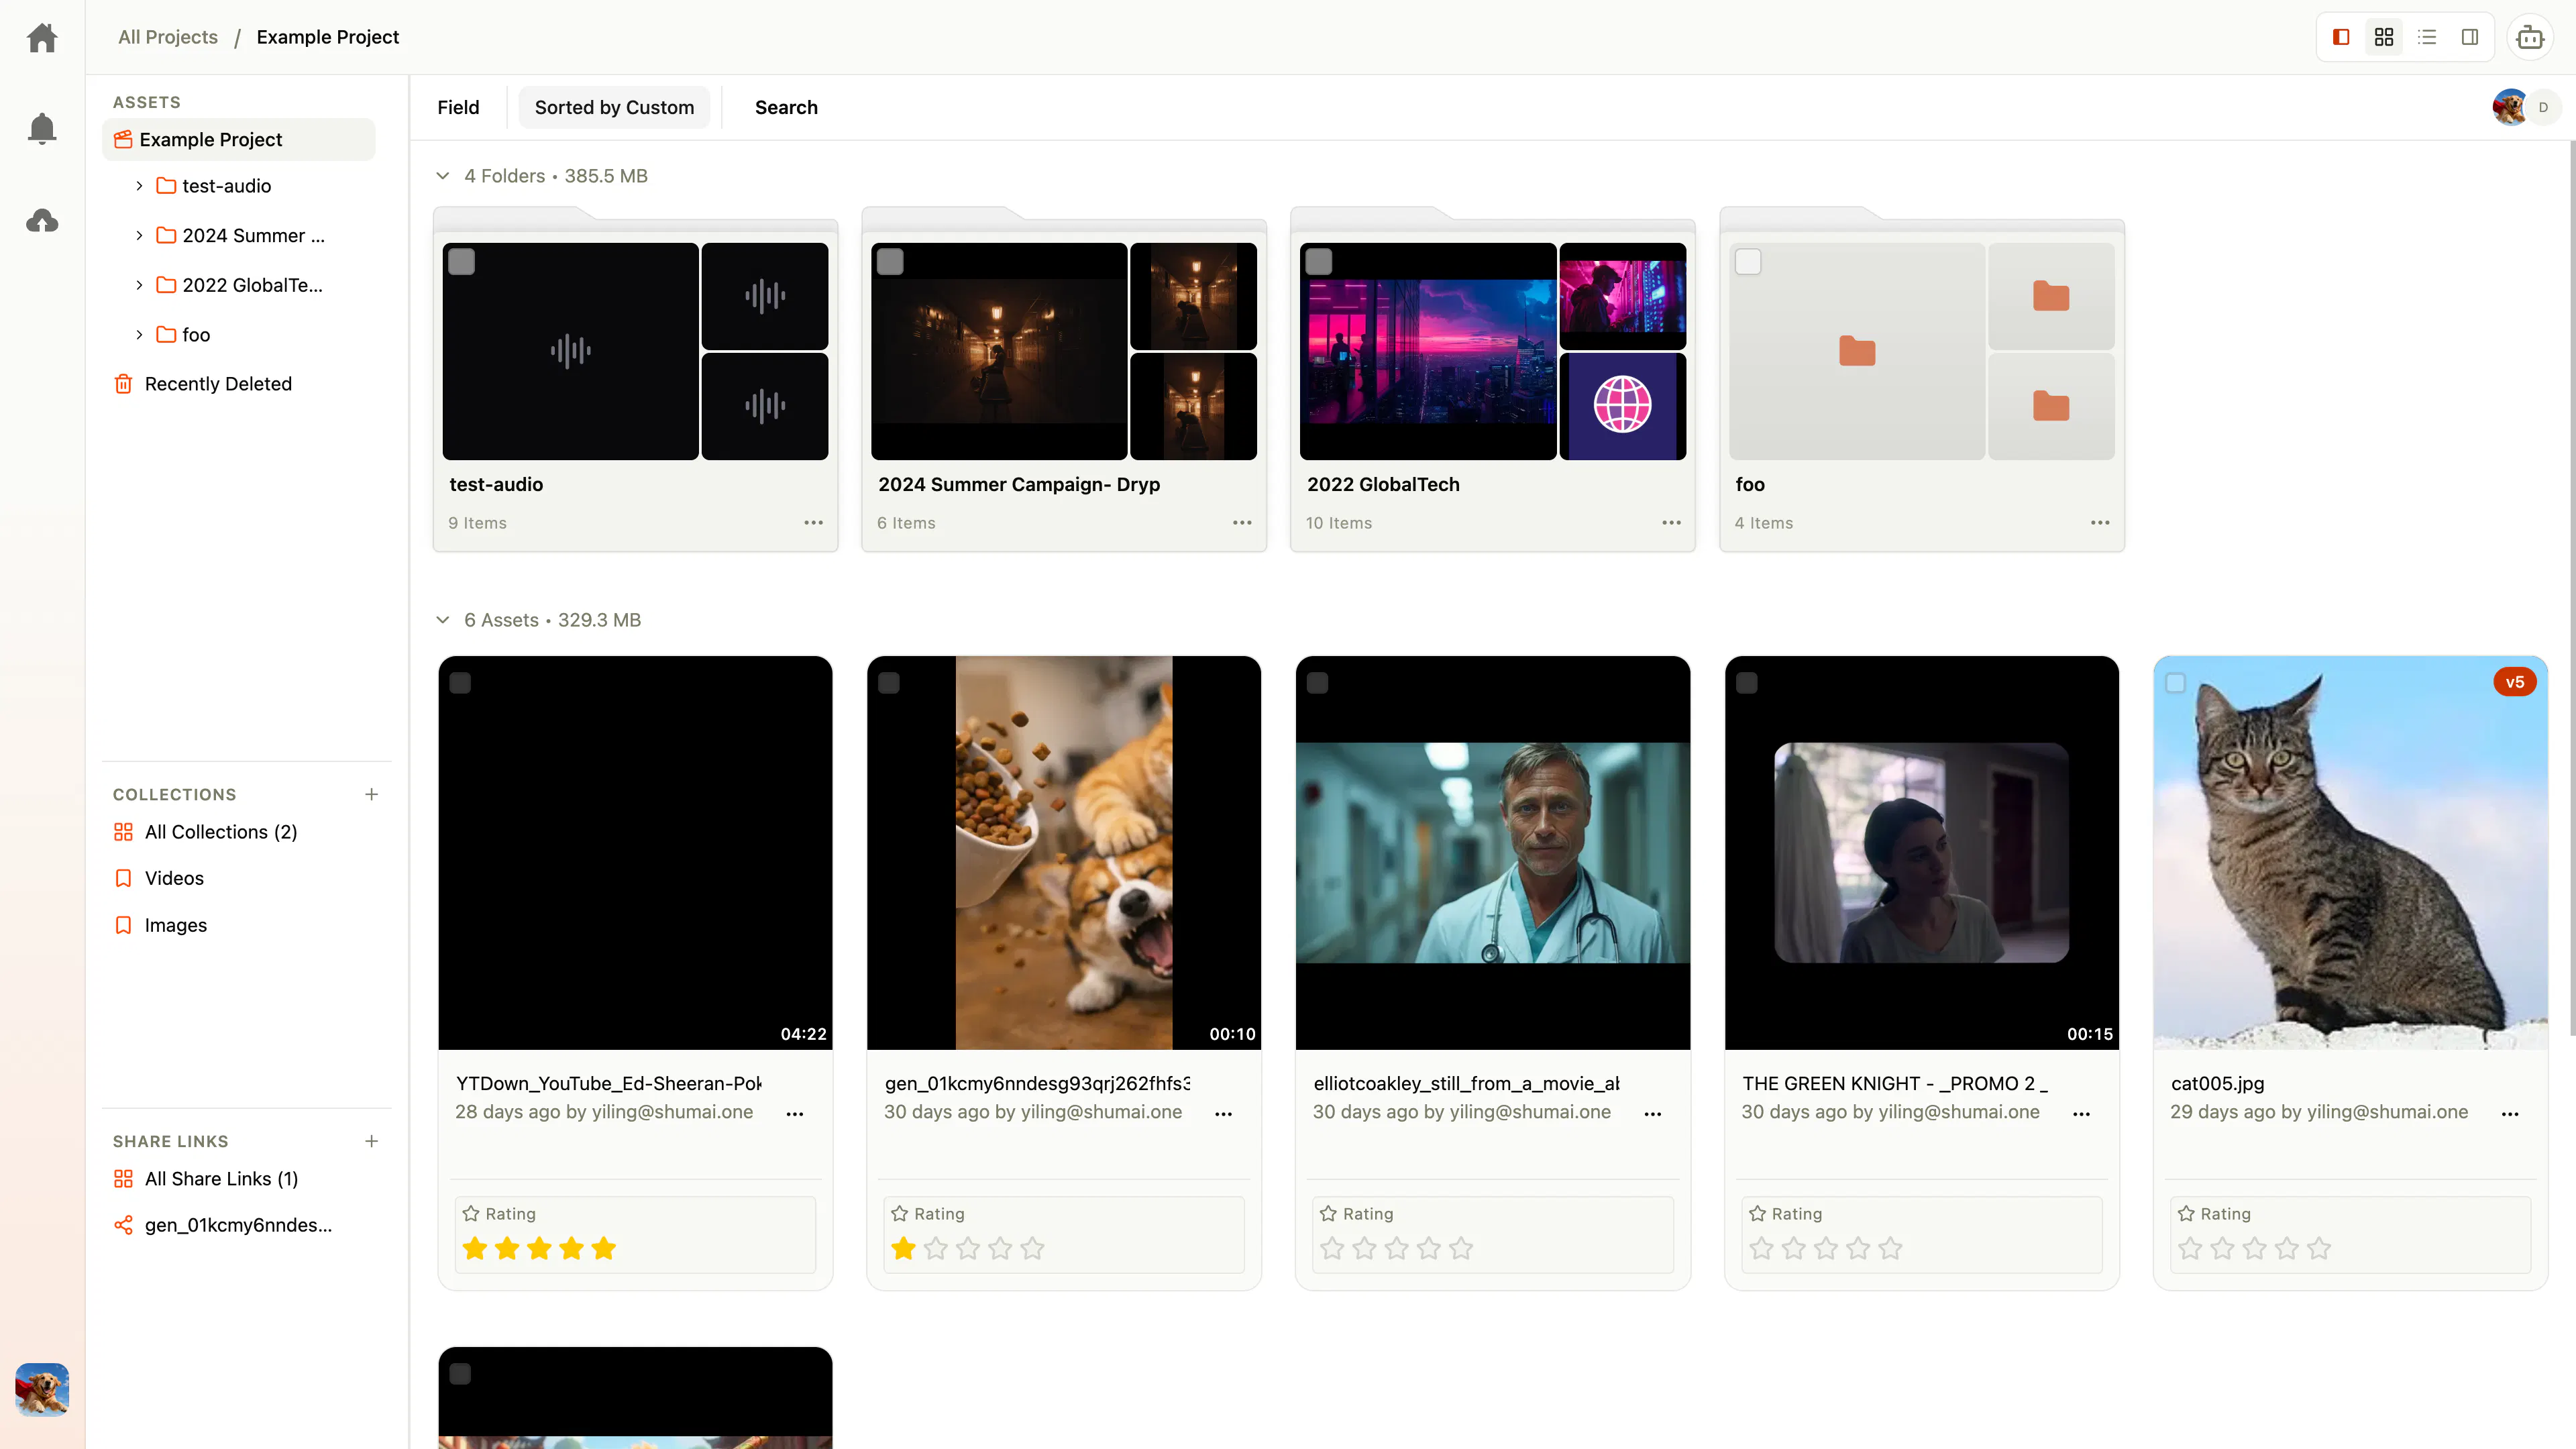
Task: Open the corgi video thumbnail
Action: tap(1064, 853)
